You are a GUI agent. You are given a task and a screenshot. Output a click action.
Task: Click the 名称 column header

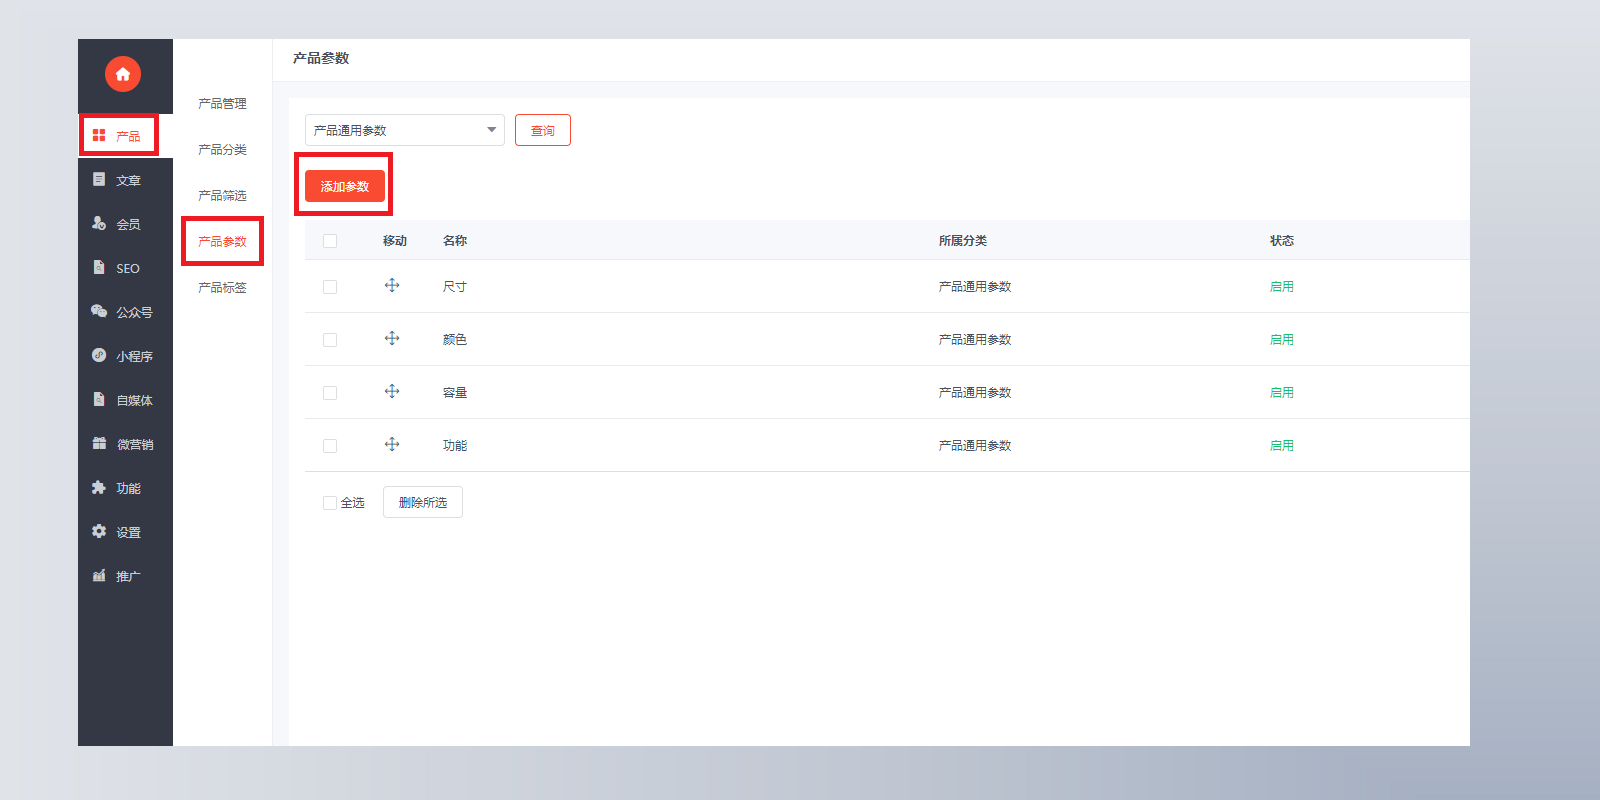[x=455, y=241]
